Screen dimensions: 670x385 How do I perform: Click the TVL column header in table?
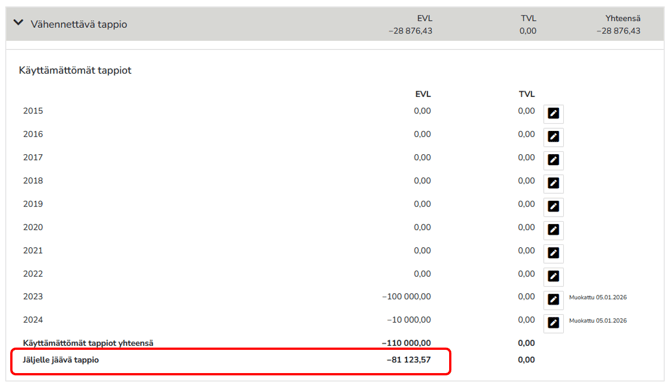[527, 94]
